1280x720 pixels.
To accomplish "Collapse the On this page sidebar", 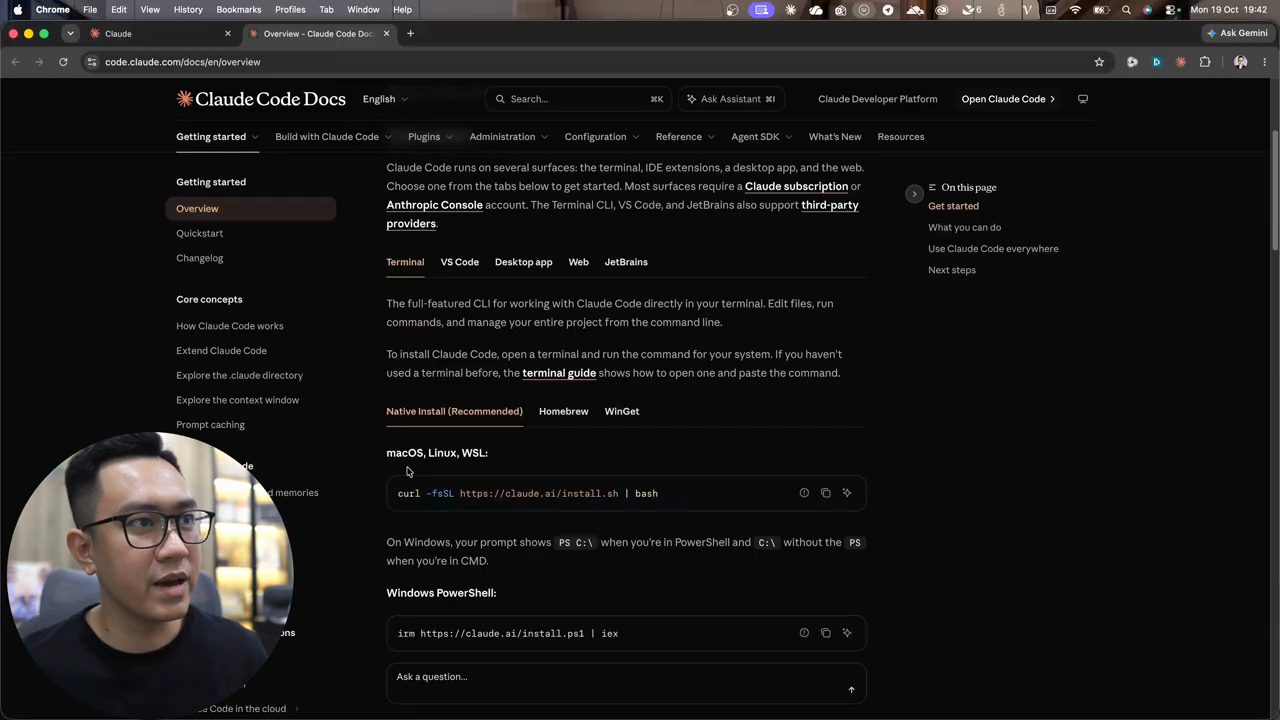I will (x=914, y=194).
